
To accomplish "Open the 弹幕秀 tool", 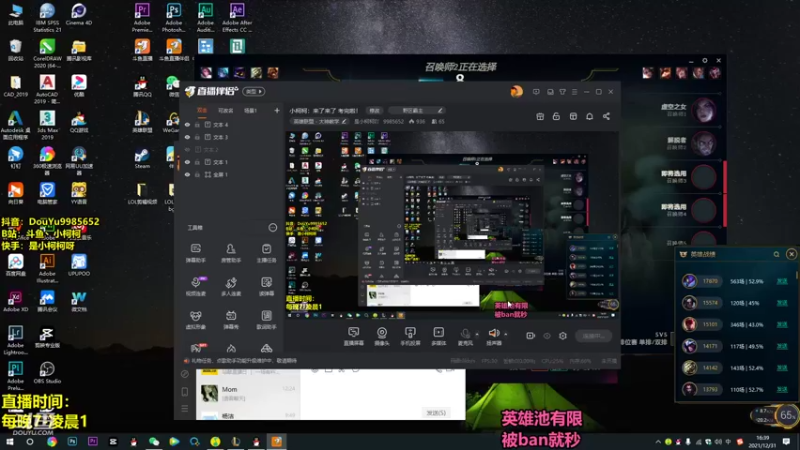I will point(231,320).
